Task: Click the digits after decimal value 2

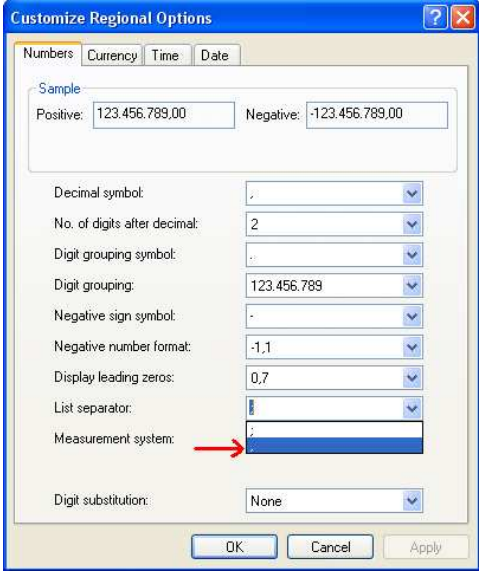Action: click(254, 224)
